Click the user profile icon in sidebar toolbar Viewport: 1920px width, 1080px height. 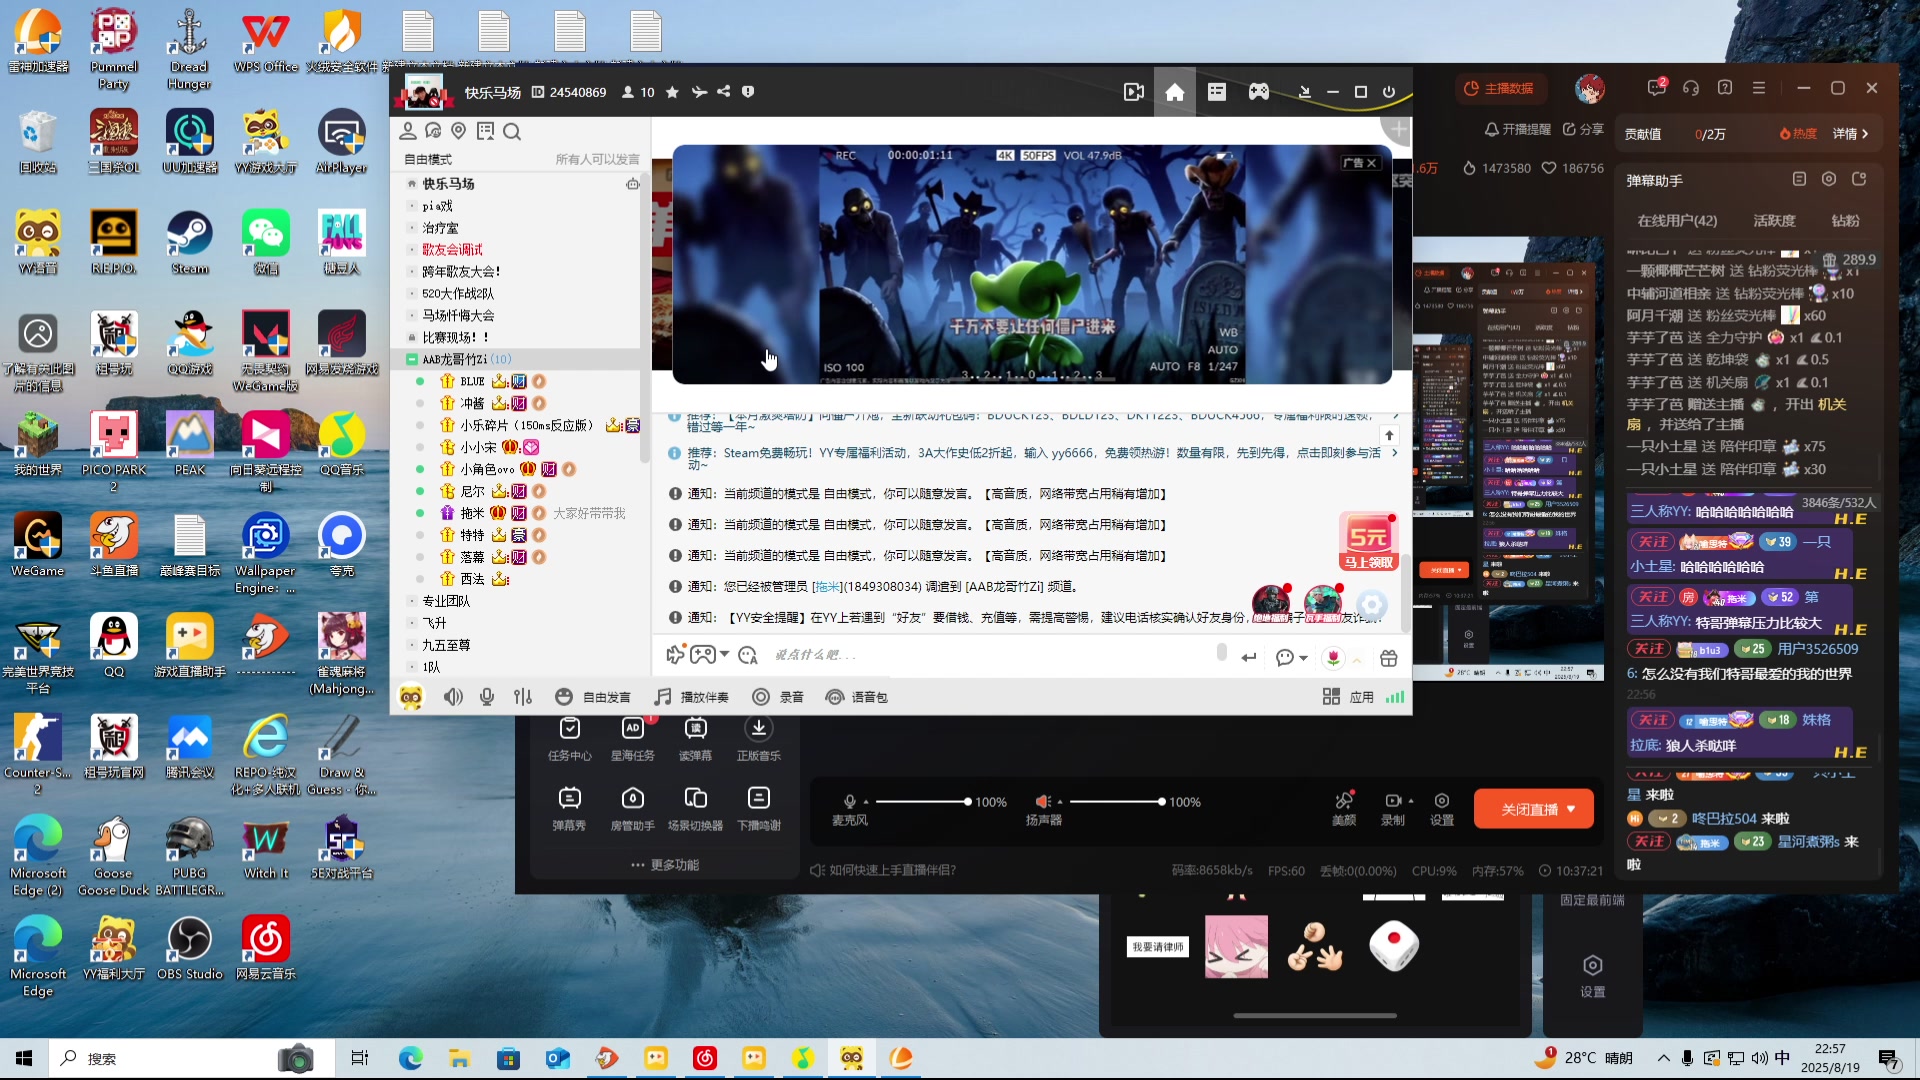coord(408,131)
